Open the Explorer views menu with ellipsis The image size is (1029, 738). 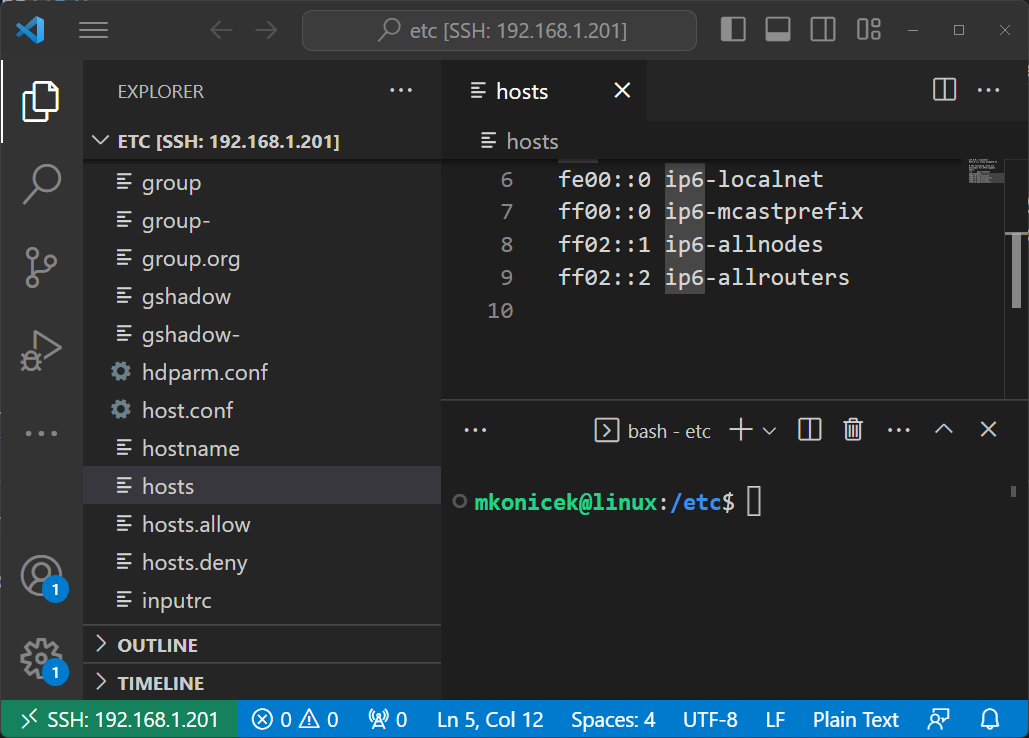tap(401, 90)
